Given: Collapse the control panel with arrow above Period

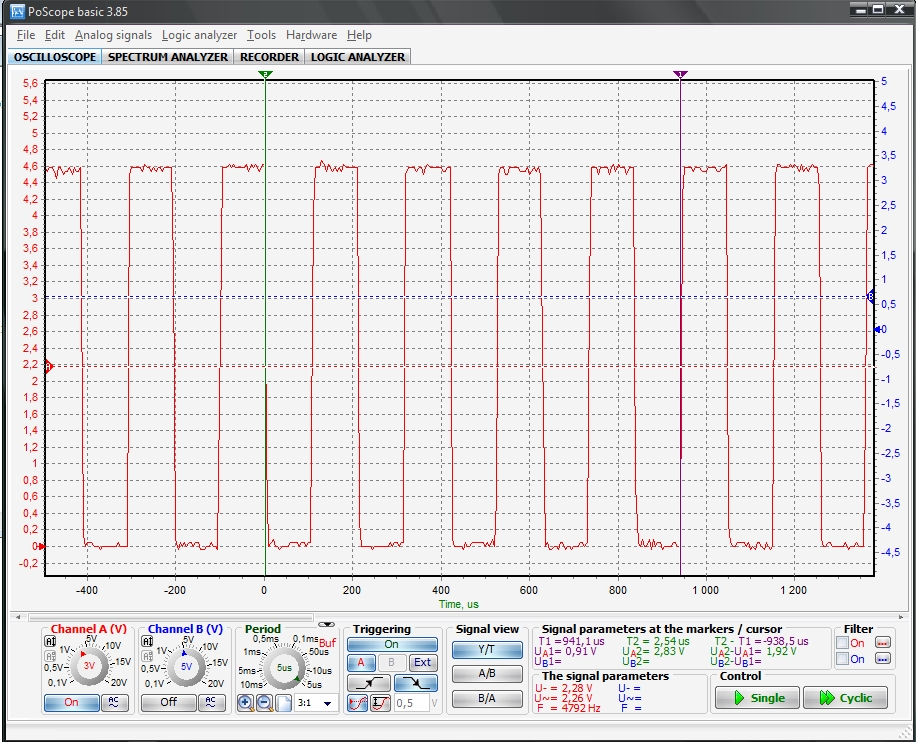Looking at the screenshot, I should pos(327,623).
